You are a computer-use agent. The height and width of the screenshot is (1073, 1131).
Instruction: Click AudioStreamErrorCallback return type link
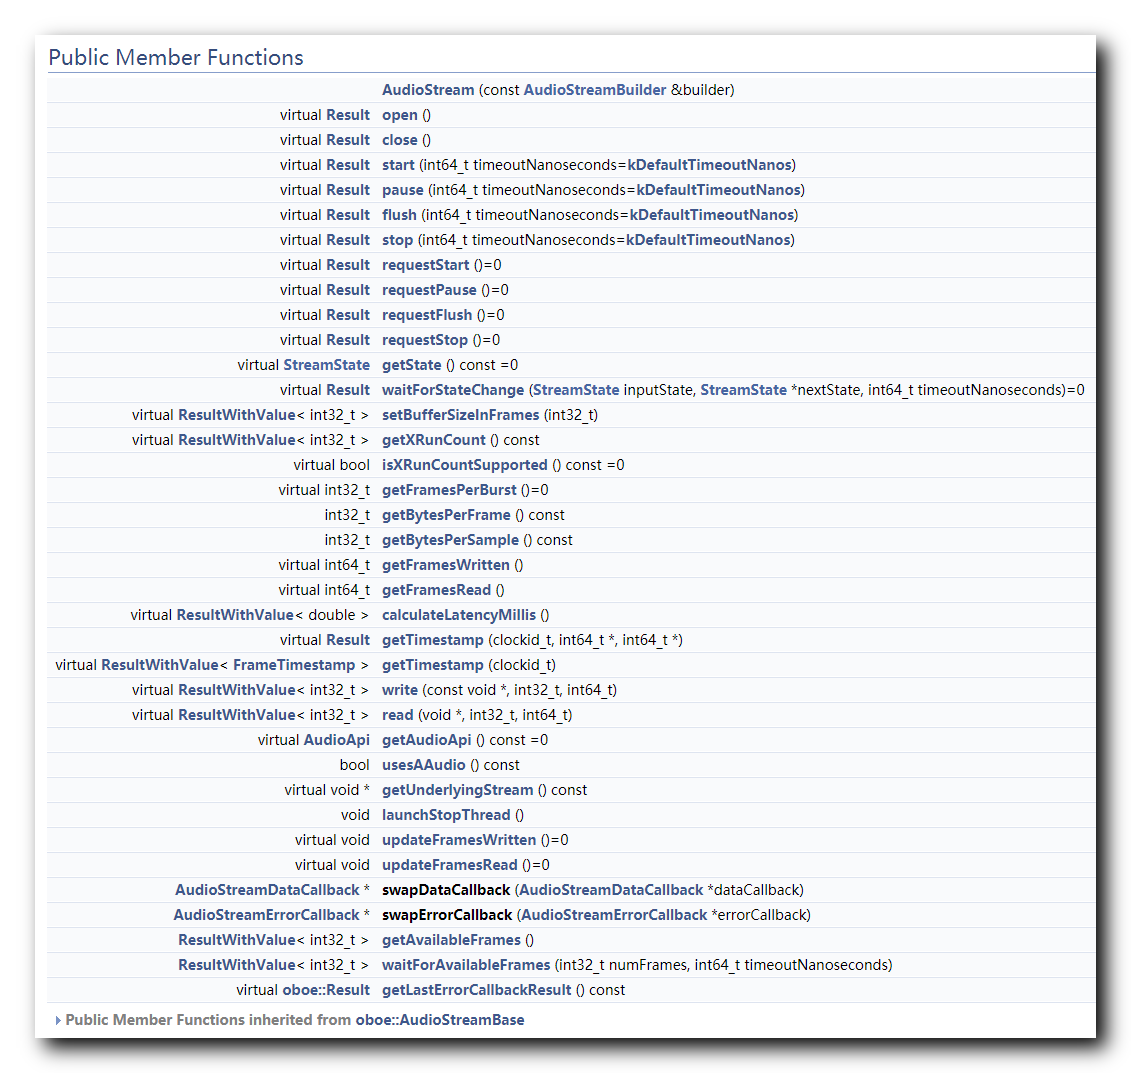pyautogui.click(x=266, y=915)
